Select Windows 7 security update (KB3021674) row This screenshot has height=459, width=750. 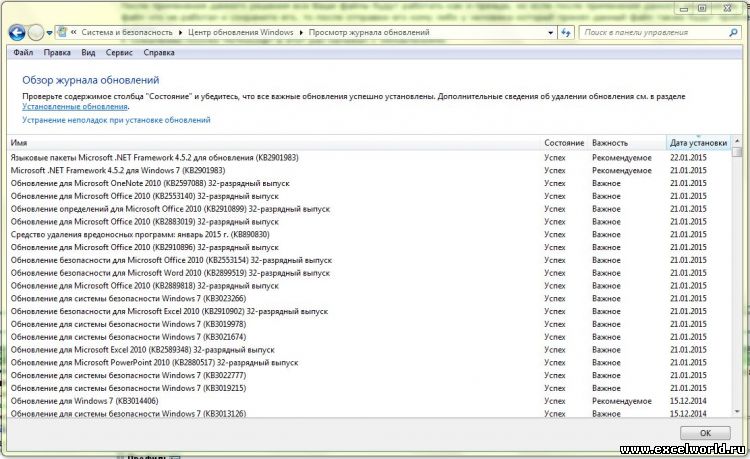point(369,337)
